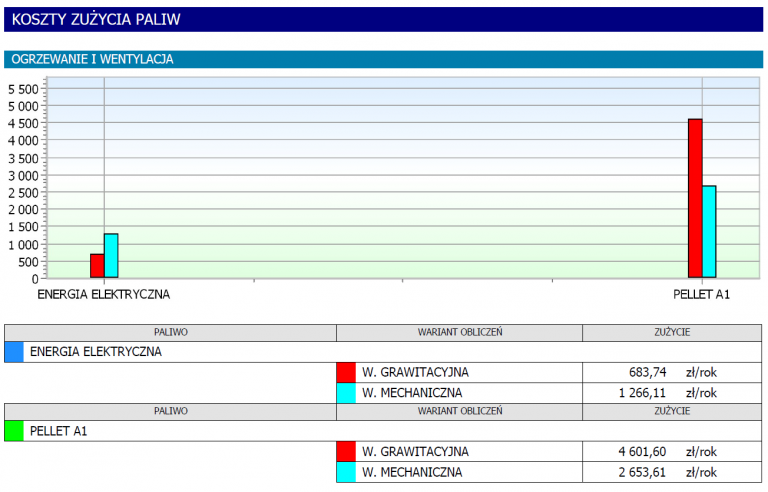The width and height of the screenshot is (768, 492).
Task: Click the KOSZTY ZUŻYCIA PALIW title bar
Action: [x=384, y=20]
